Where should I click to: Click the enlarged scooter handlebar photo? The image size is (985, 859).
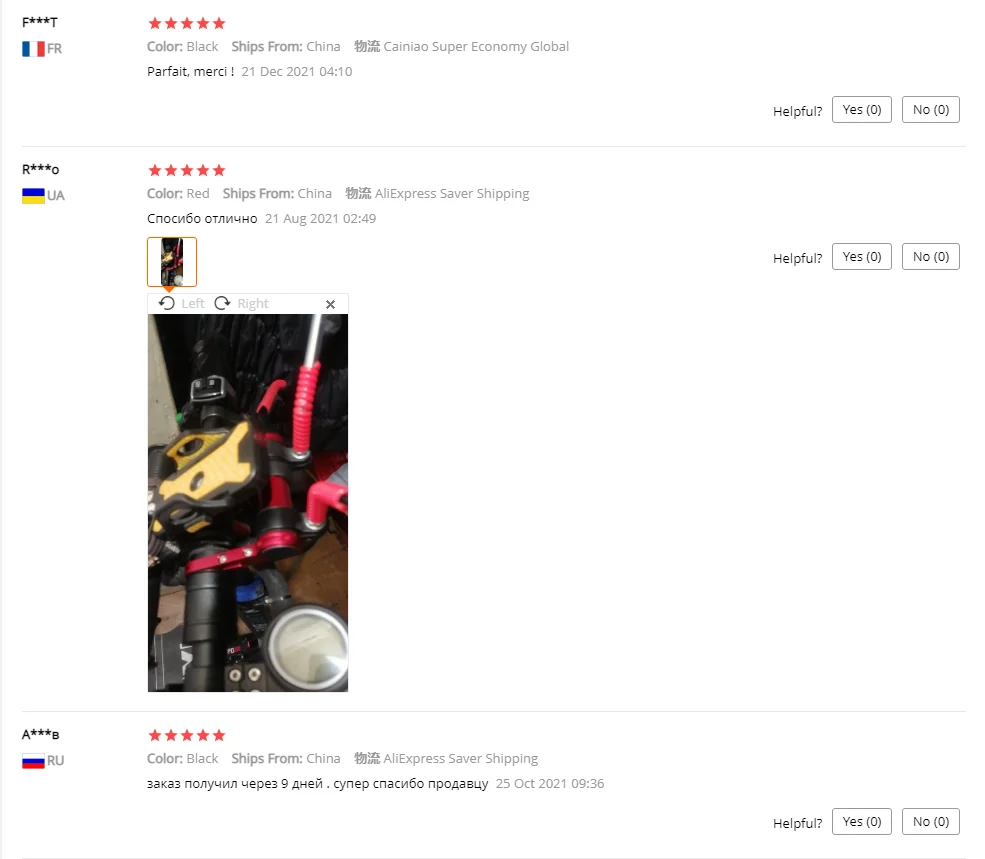pos(248,503)
